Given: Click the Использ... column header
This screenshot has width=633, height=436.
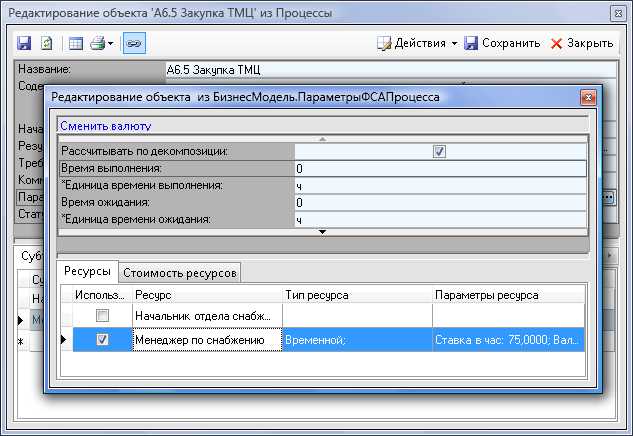Looking at the screenshot, I should 103,295.
